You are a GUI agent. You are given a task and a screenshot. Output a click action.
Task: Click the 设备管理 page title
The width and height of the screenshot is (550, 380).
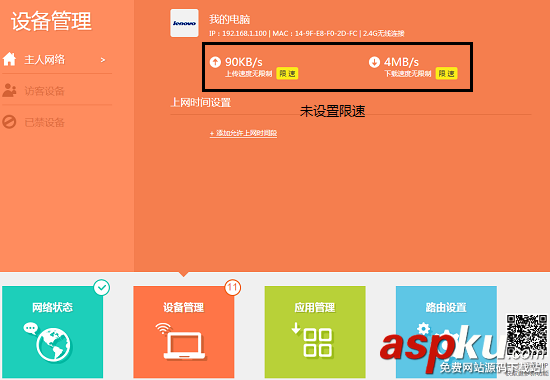(52, 21)
